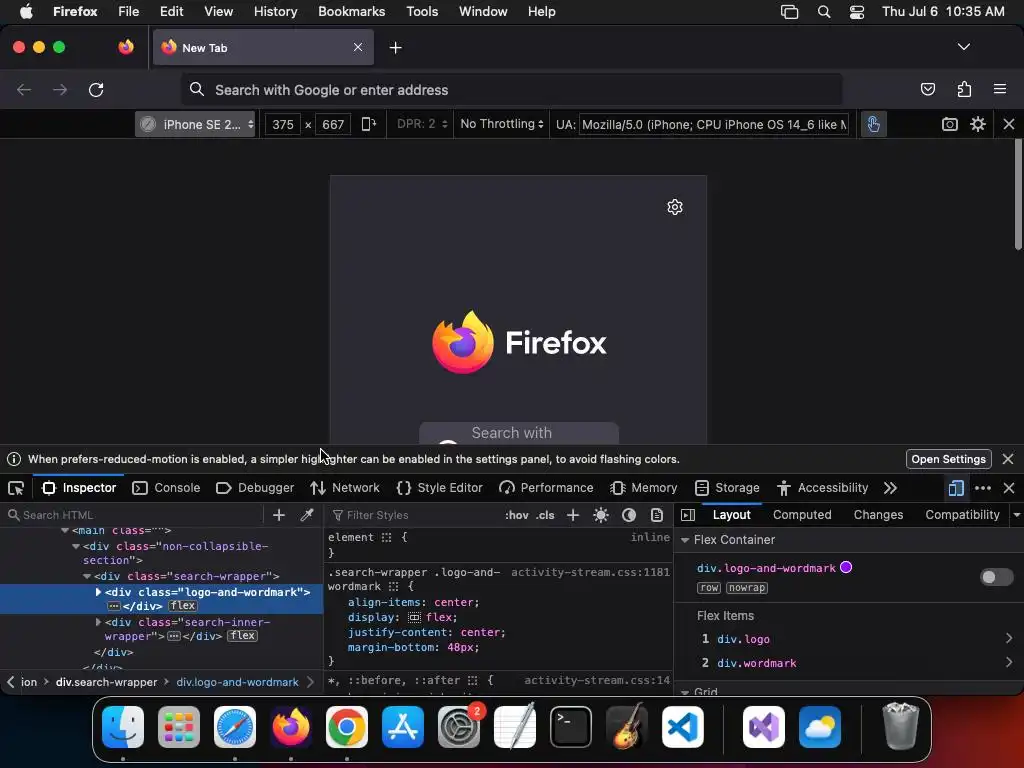Image resolution: width=1024 pixels, height=768 pixels.
Task: Dismiss the prefers-reduced-motion notification
Action: [1008, 459]
